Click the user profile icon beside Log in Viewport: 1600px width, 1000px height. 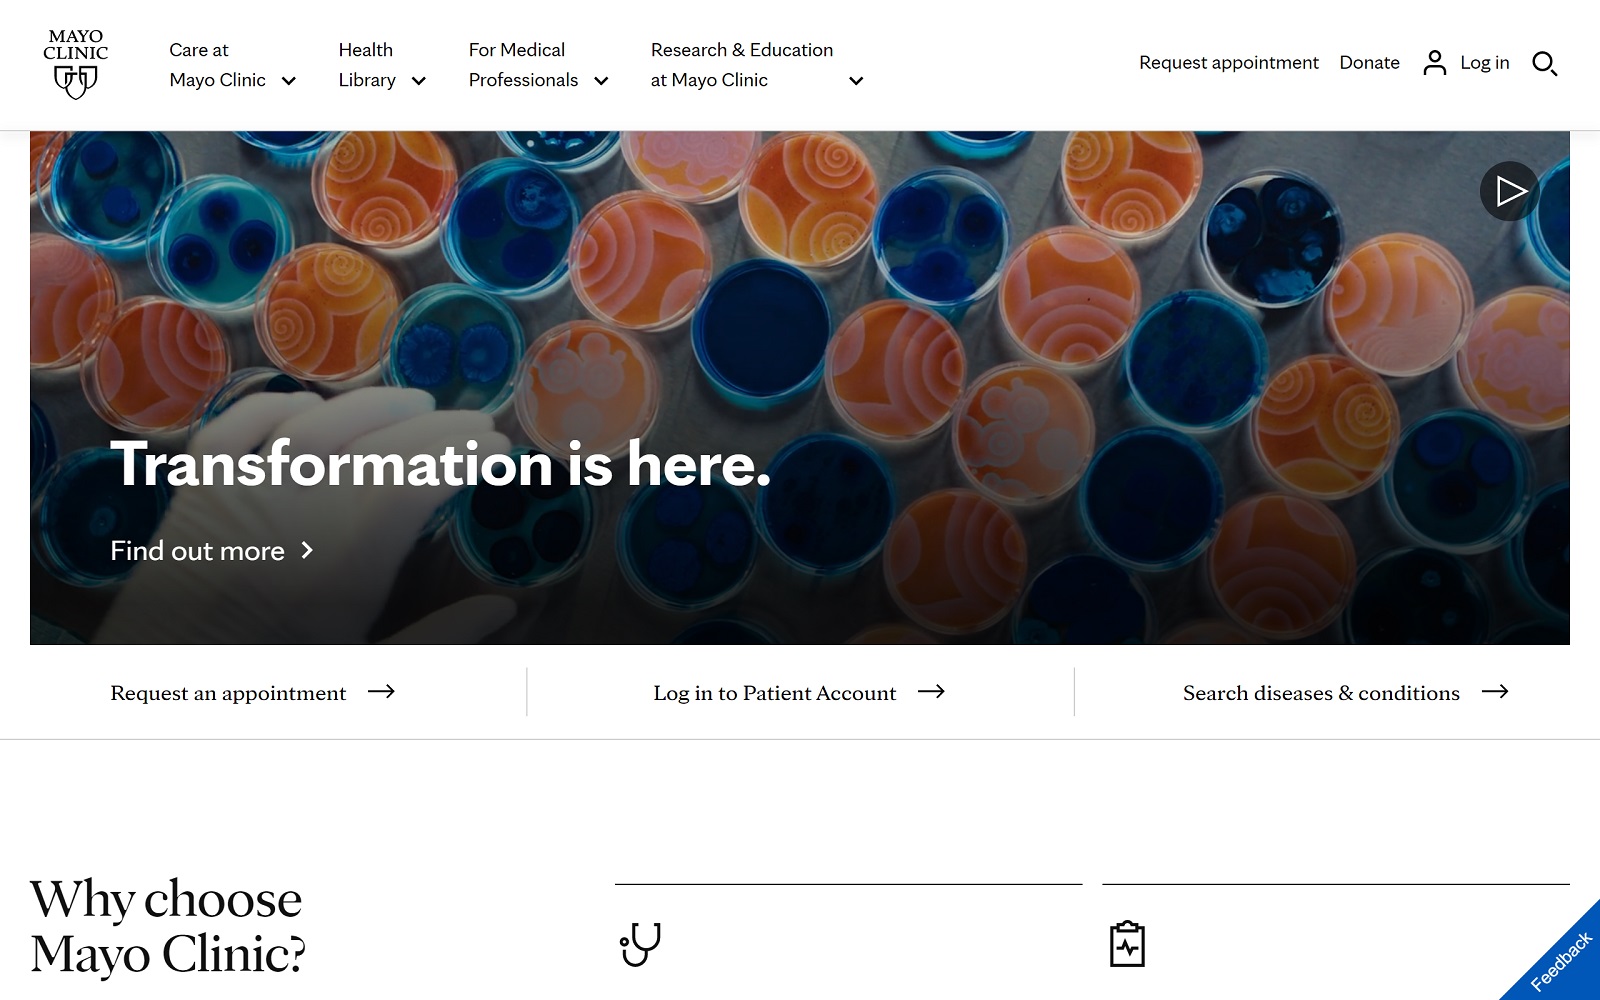click(1435, 63)
